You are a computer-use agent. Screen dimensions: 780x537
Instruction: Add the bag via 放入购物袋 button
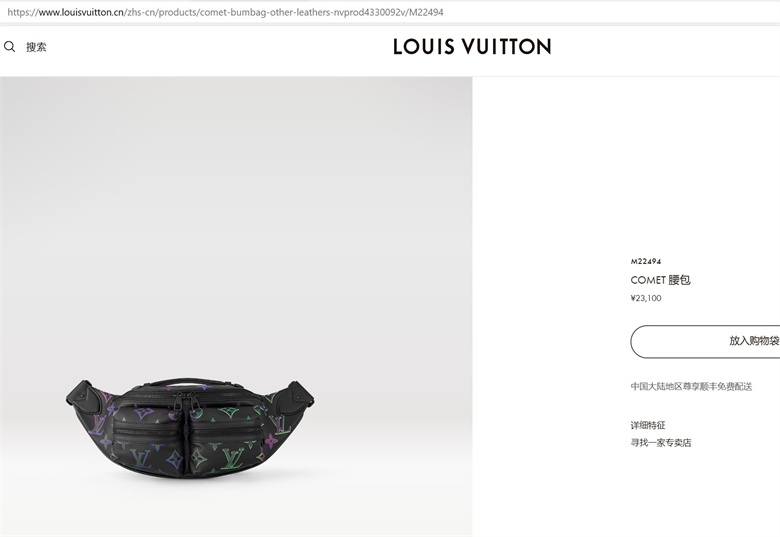point(705,341)
